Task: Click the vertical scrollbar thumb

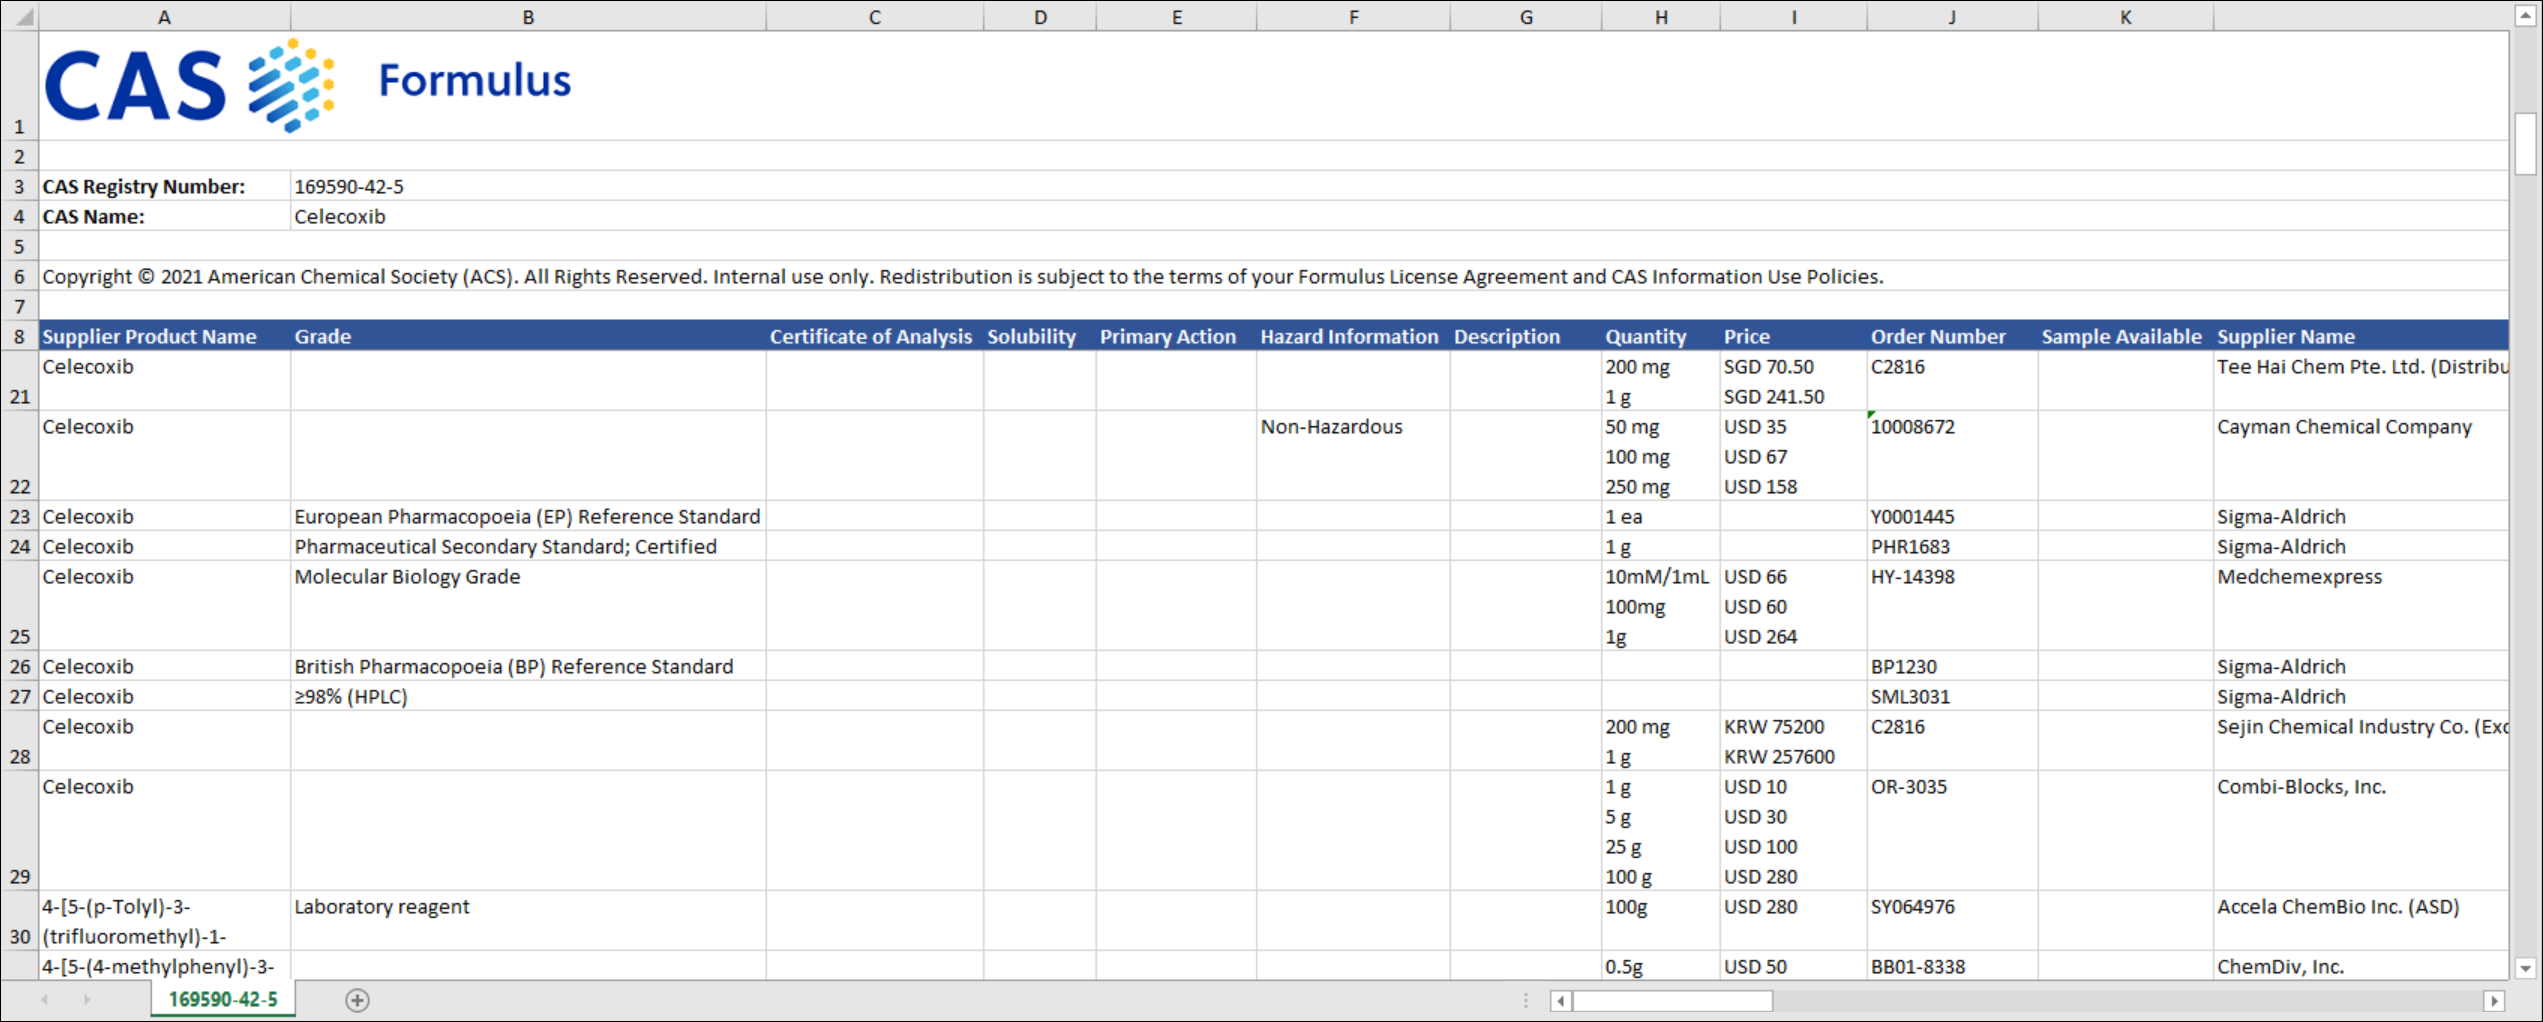Action: [2525, 144]
